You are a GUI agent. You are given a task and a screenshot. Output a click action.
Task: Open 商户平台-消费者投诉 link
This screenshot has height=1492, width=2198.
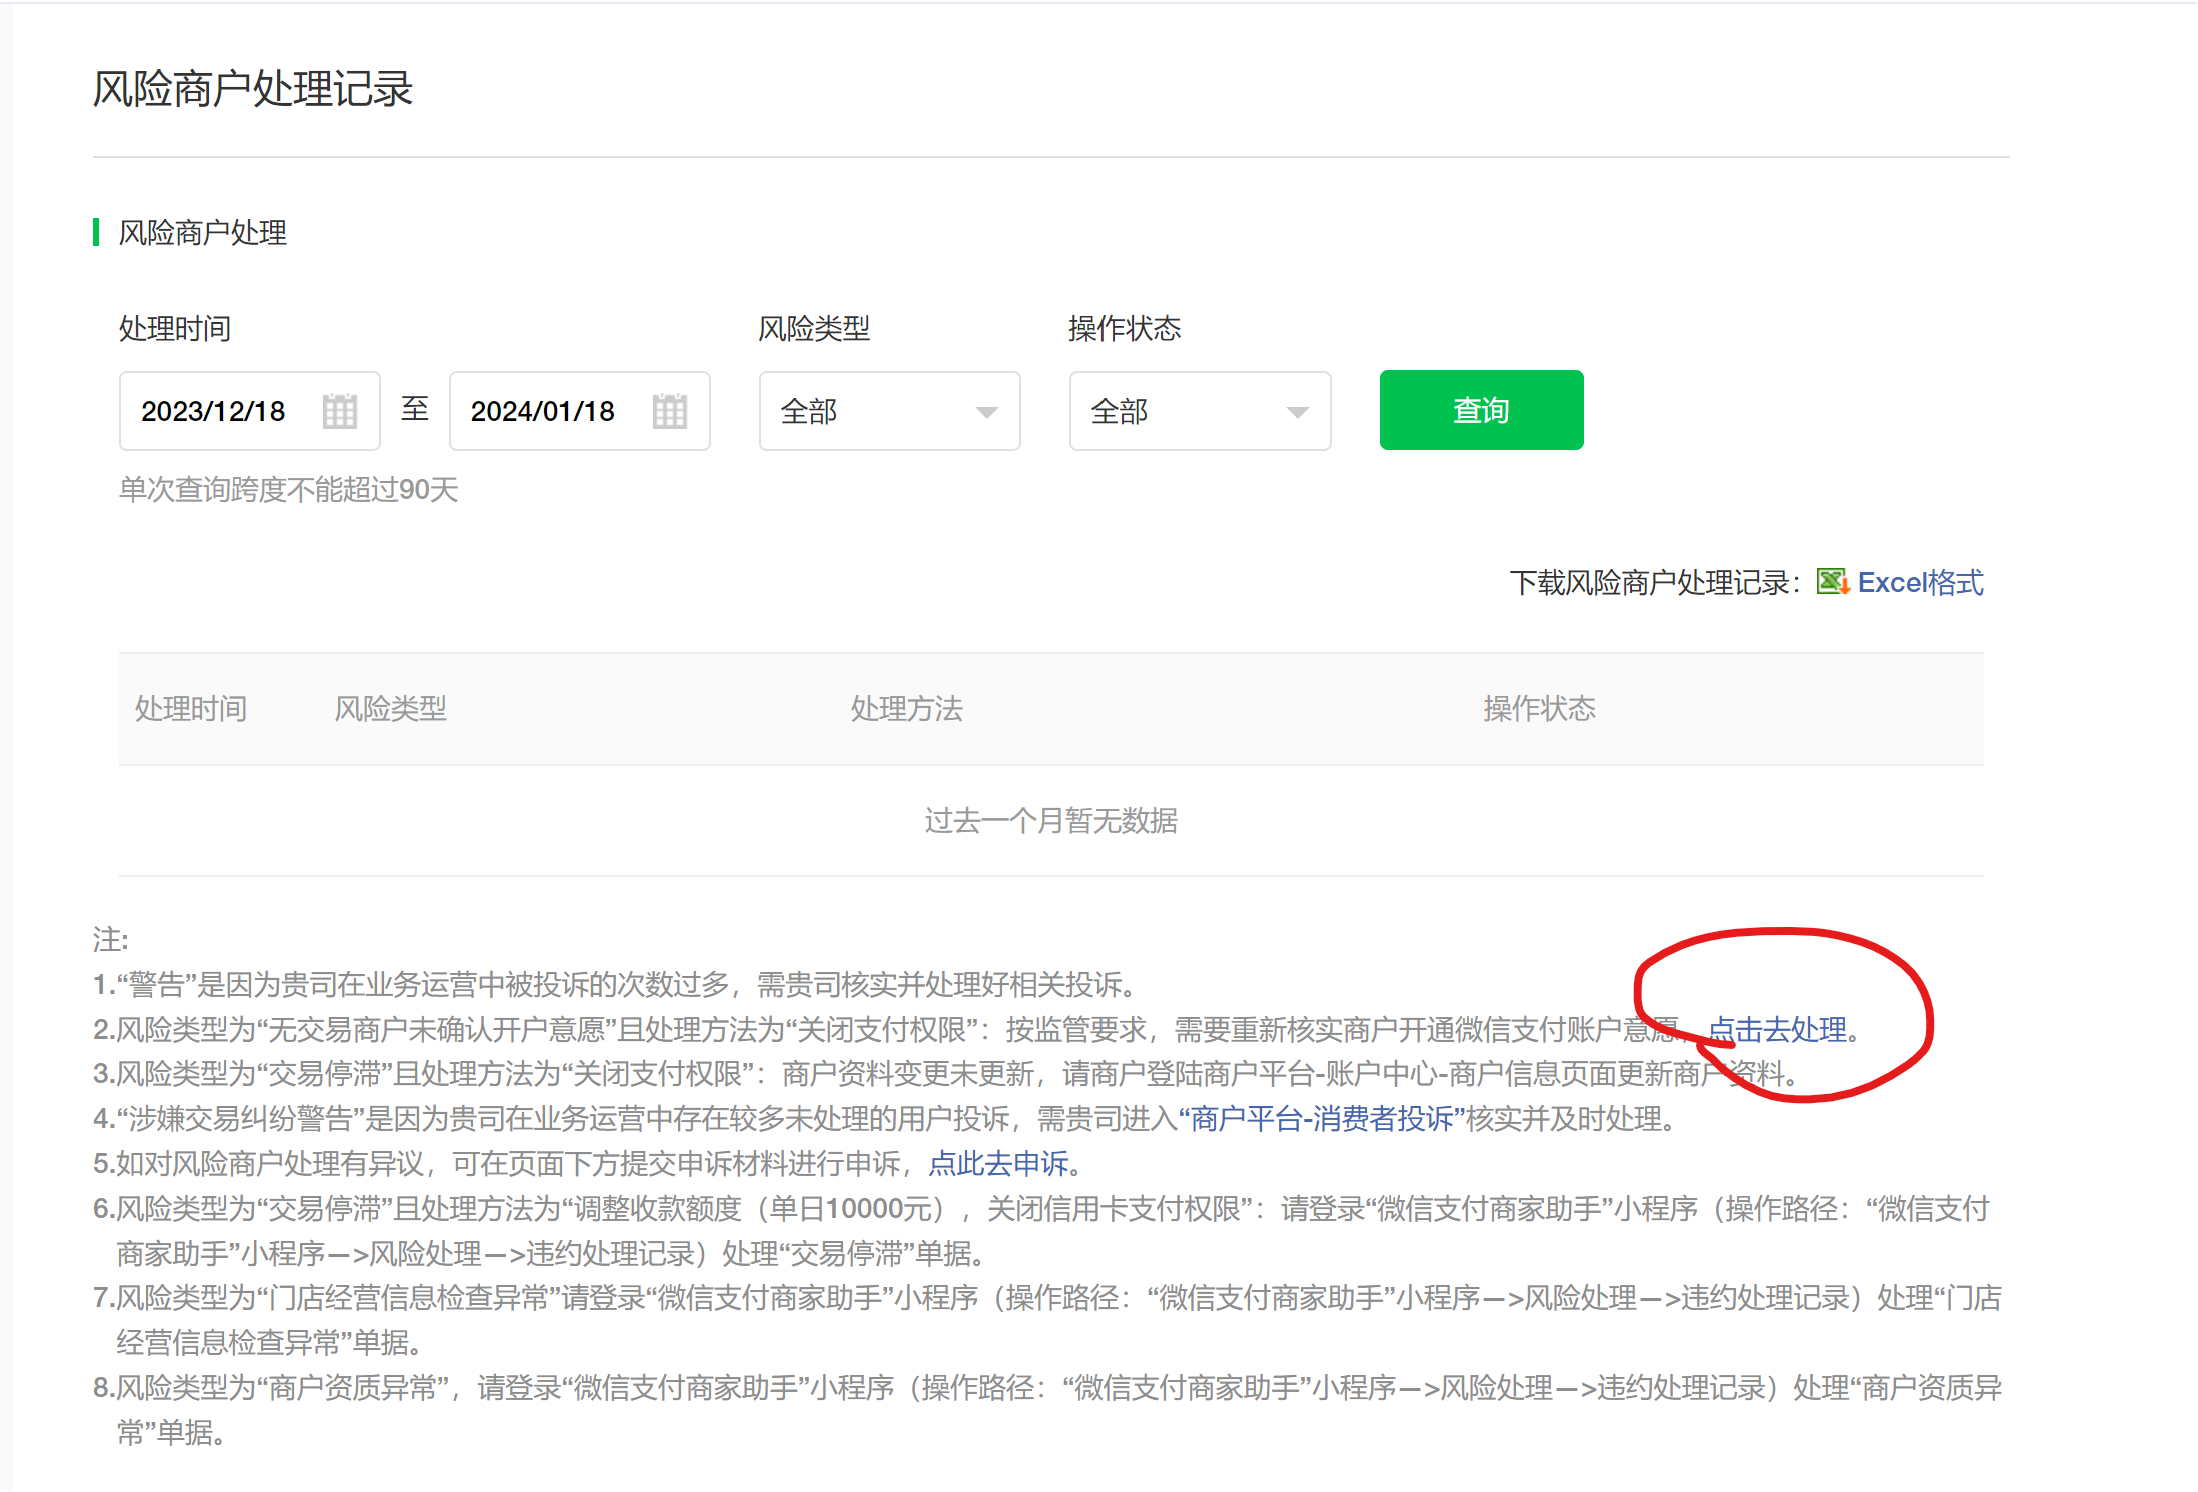[1321, 1118]
